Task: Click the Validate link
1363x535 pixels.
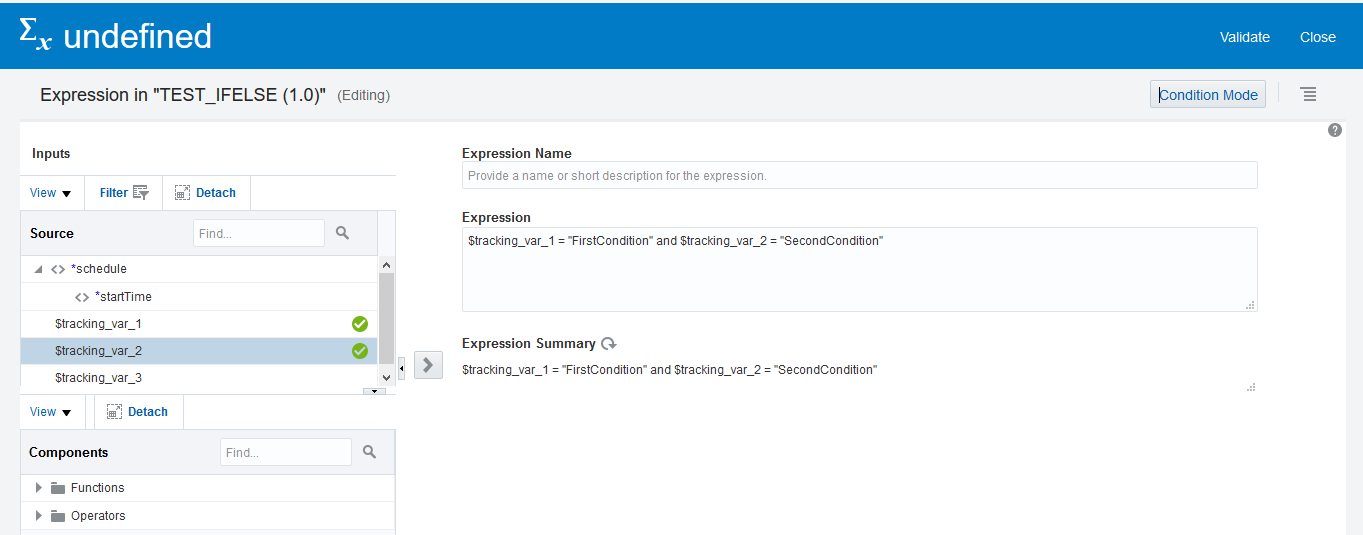Action: pyautogui.click(x=1244, y=37)
